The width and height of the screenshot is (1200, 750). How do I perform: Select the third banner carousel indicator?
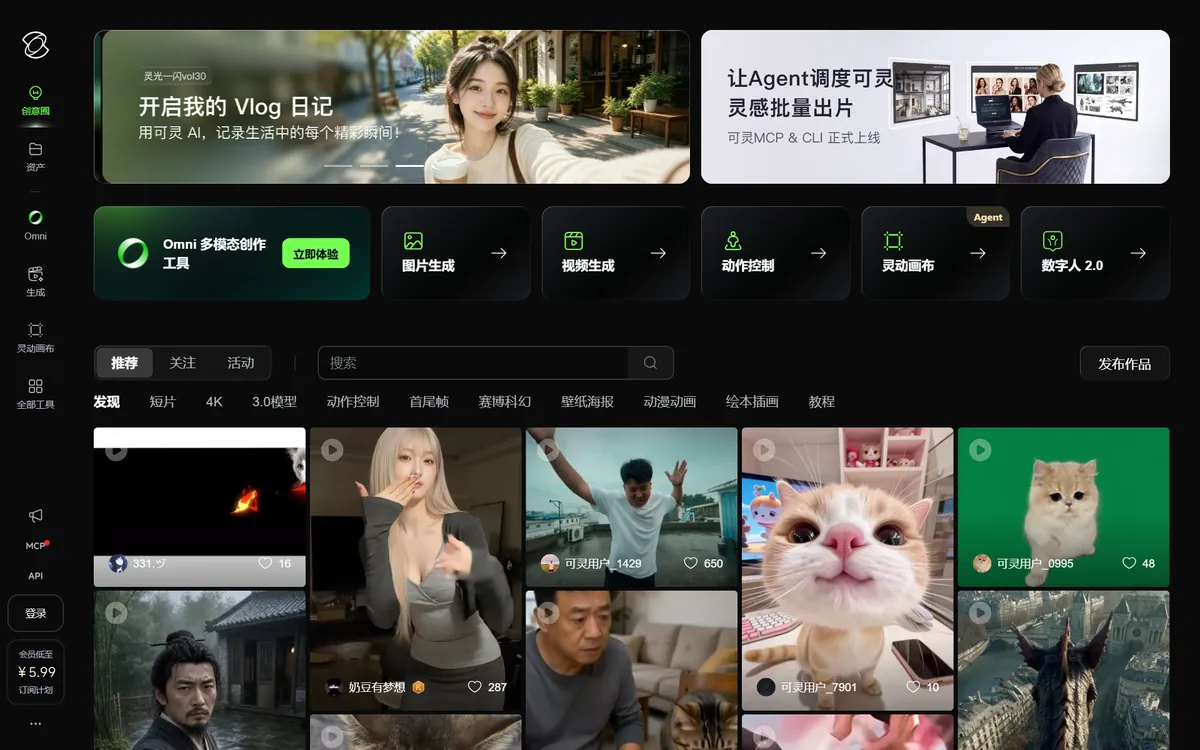[409, 165]
